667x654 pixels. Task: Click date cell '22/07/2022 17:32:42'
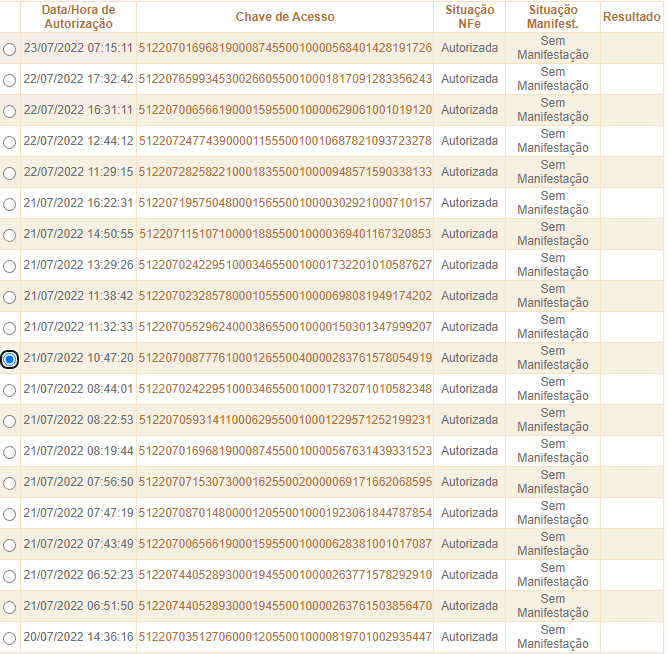(x=78, y=79)
